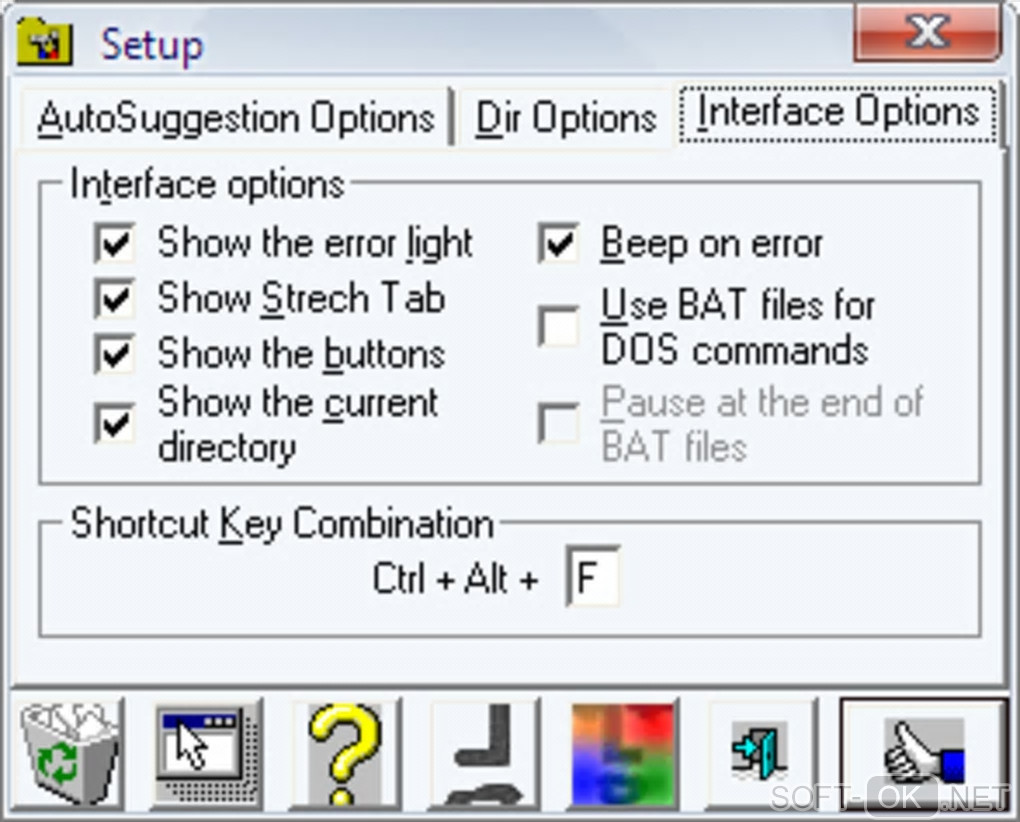Disable the Show the buttons checkbox
The width and height of the screenshot is (1020, 822).
115,353
